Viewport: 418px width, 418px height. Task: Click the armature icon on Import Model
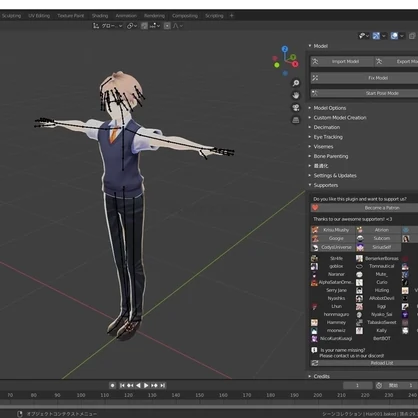pos(315,61)
